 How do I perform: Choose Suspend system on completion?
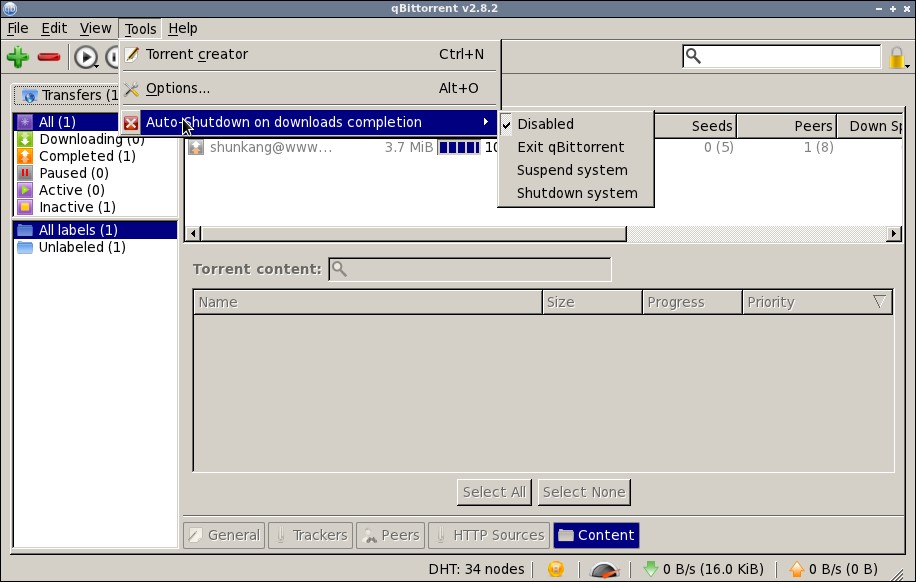[x=575, y=170]
